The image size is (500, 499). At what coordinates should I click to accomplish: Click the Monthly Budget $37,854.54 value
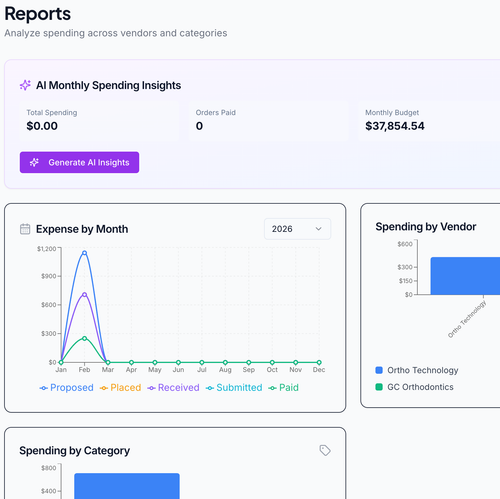[x=395, y=126]
